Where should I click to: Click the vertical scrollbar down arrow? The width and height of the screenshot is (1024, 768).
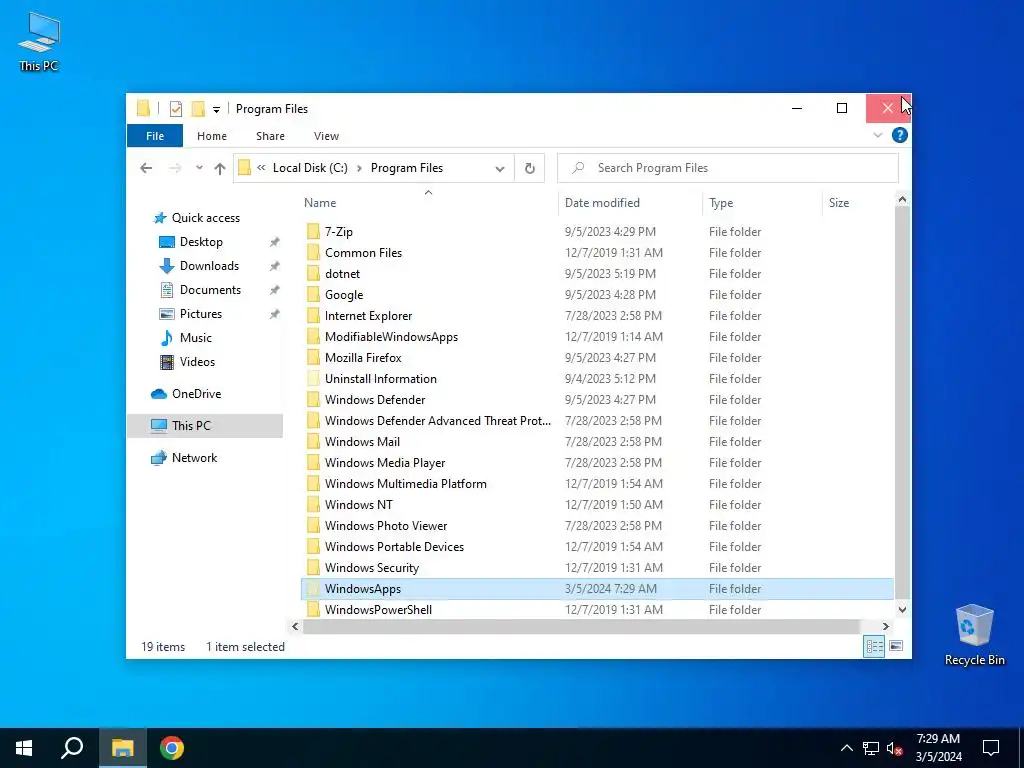pos(902,610)
